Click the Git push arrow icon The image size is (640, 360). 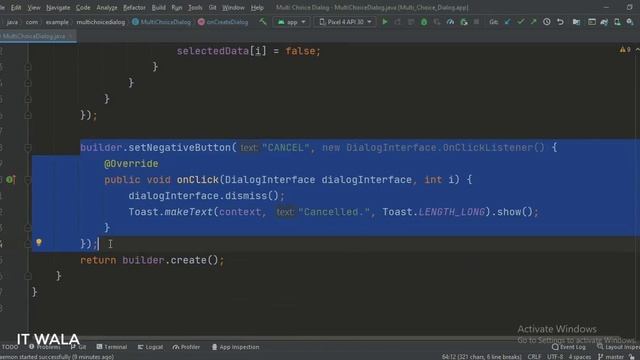click(x=533, y=22)
